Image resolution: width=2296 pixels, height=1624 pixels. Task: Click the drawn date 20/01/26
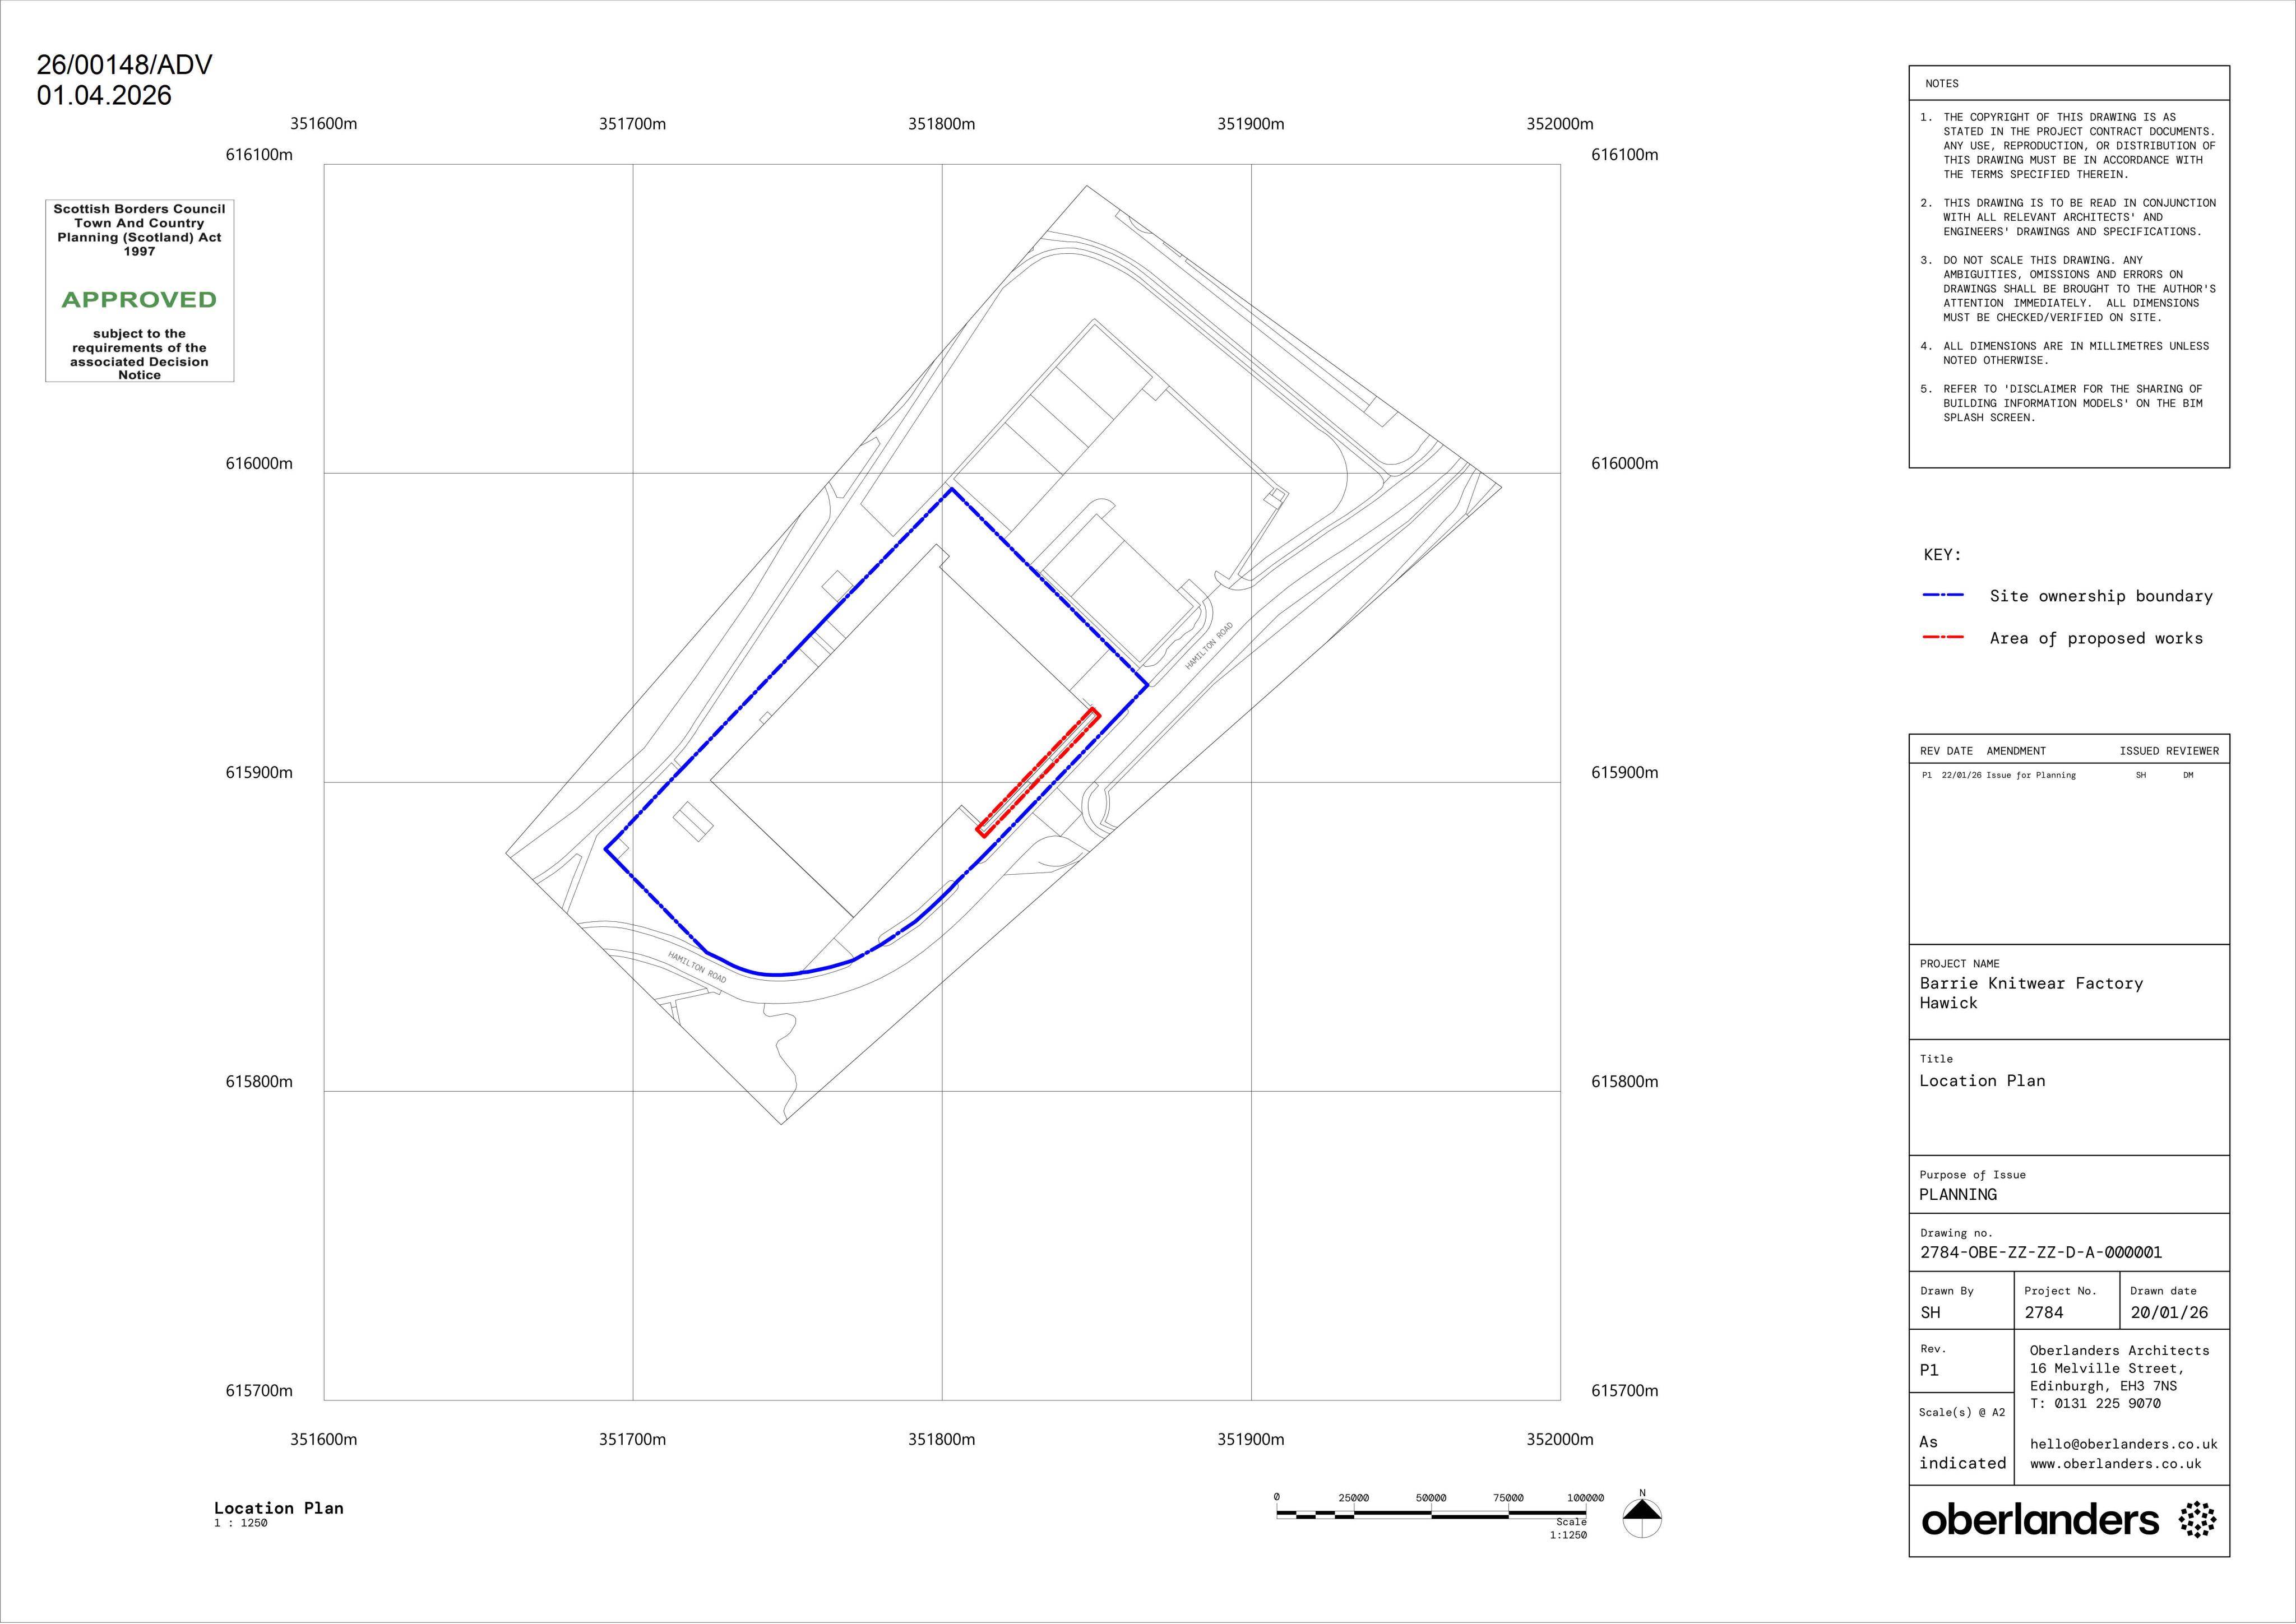pos(2169,1313)
